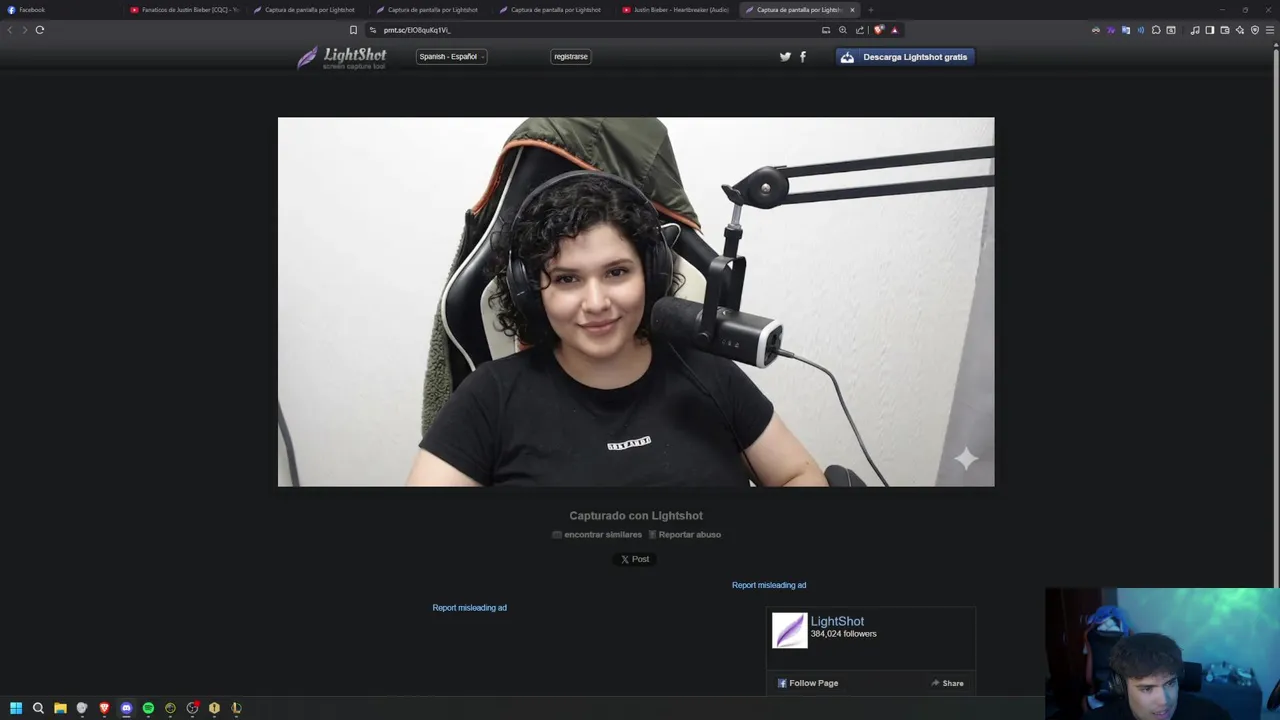
Task: Open LightShot Twitter page icon
Action: 785,57
